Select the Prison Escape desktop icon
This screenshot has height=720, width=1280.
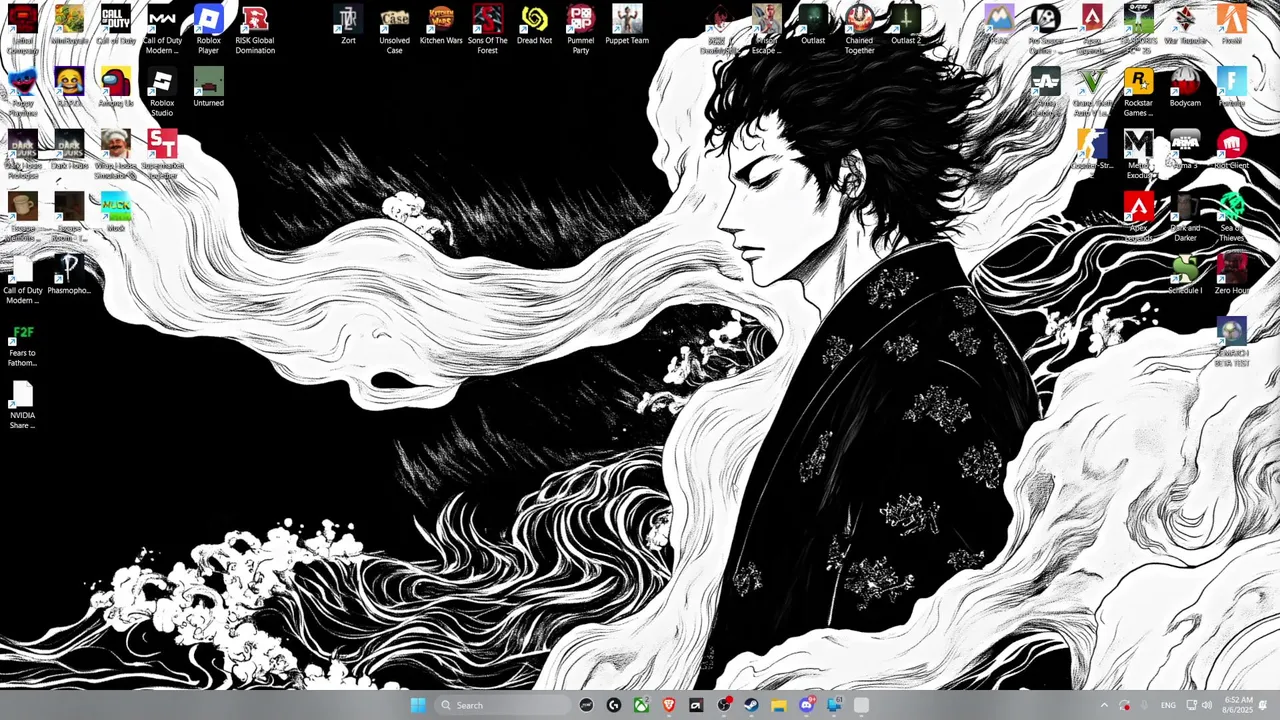click(766, 29)
